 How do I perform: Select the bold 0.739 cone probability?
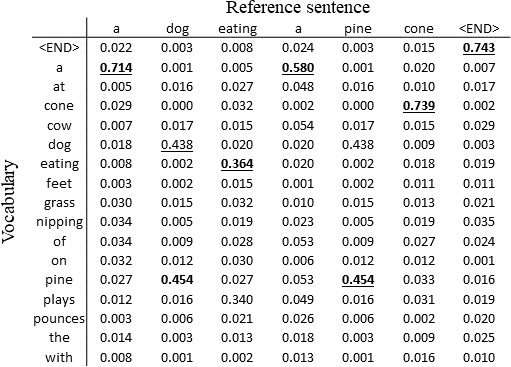[x=419, y=106]
